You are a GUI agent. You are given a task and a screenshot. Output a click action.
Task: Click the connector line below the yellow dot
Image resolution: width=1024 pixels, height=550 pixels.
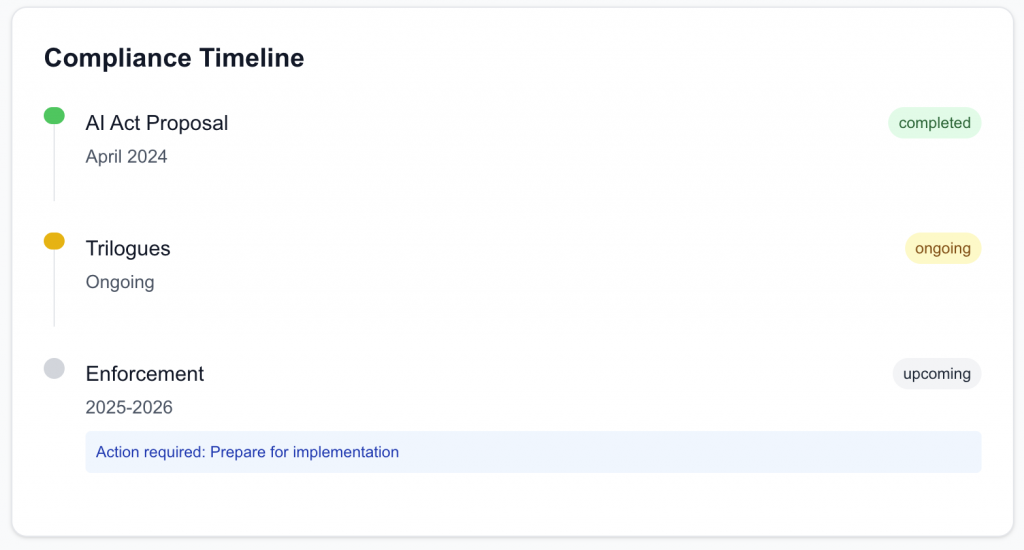click(x=54, y=290)
